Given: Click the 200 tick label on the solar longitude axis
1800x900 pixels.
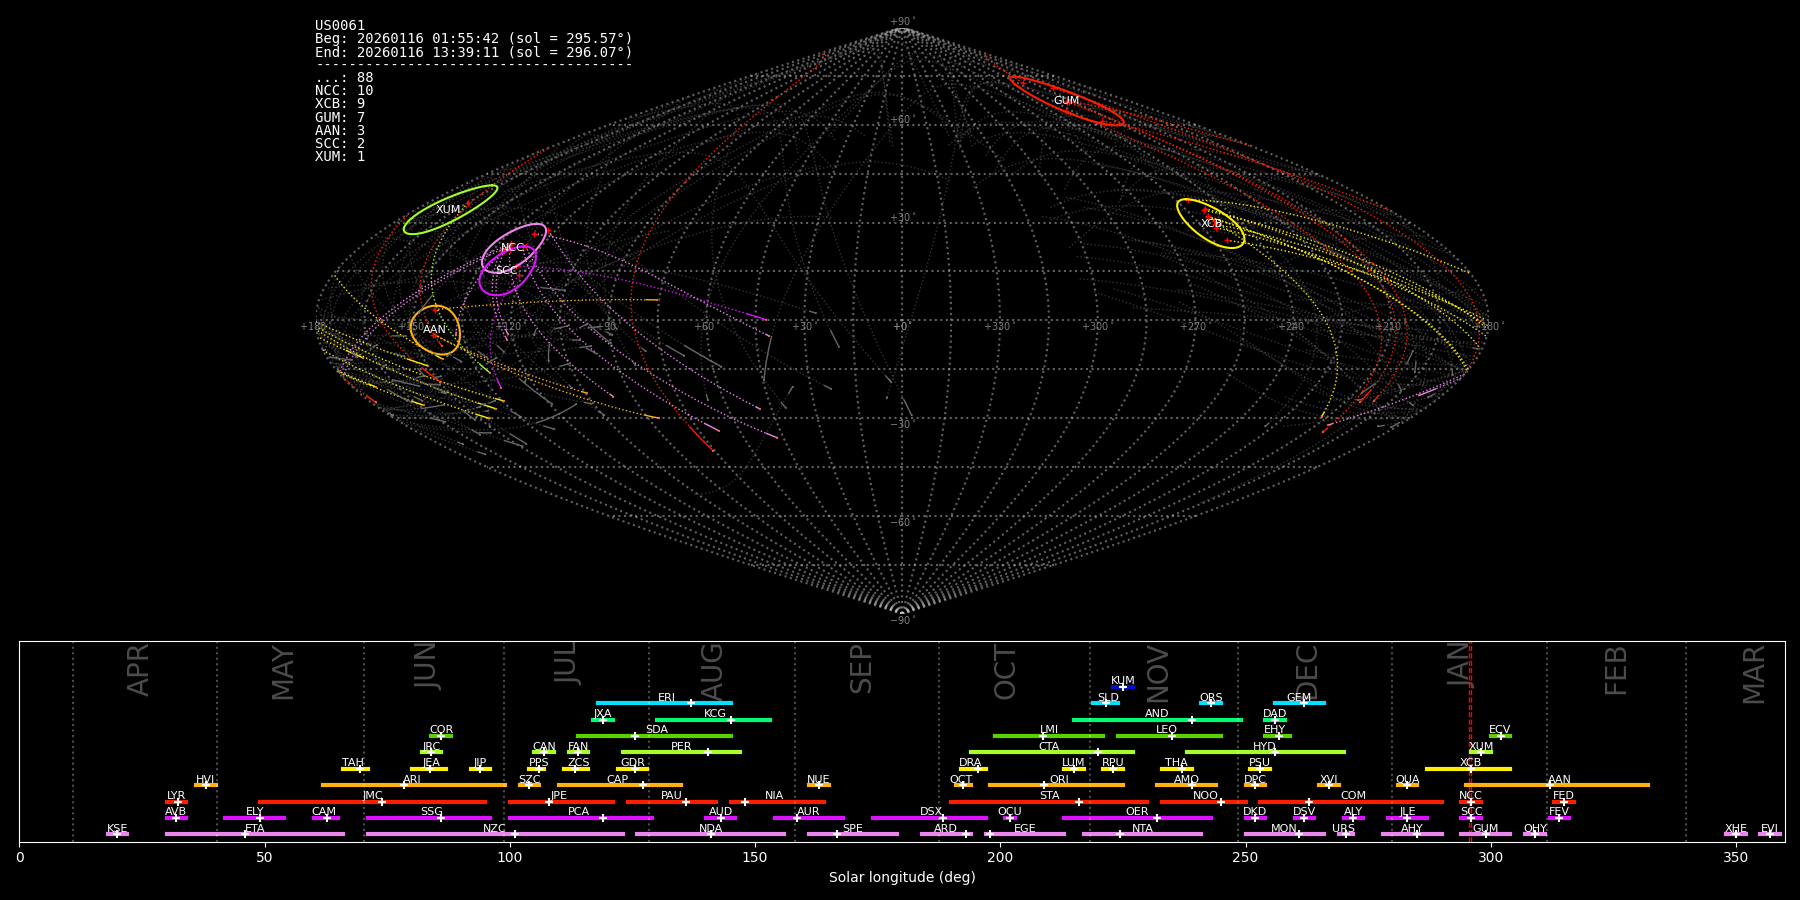Looking at the screenshot, I should tap(1000, 858).
